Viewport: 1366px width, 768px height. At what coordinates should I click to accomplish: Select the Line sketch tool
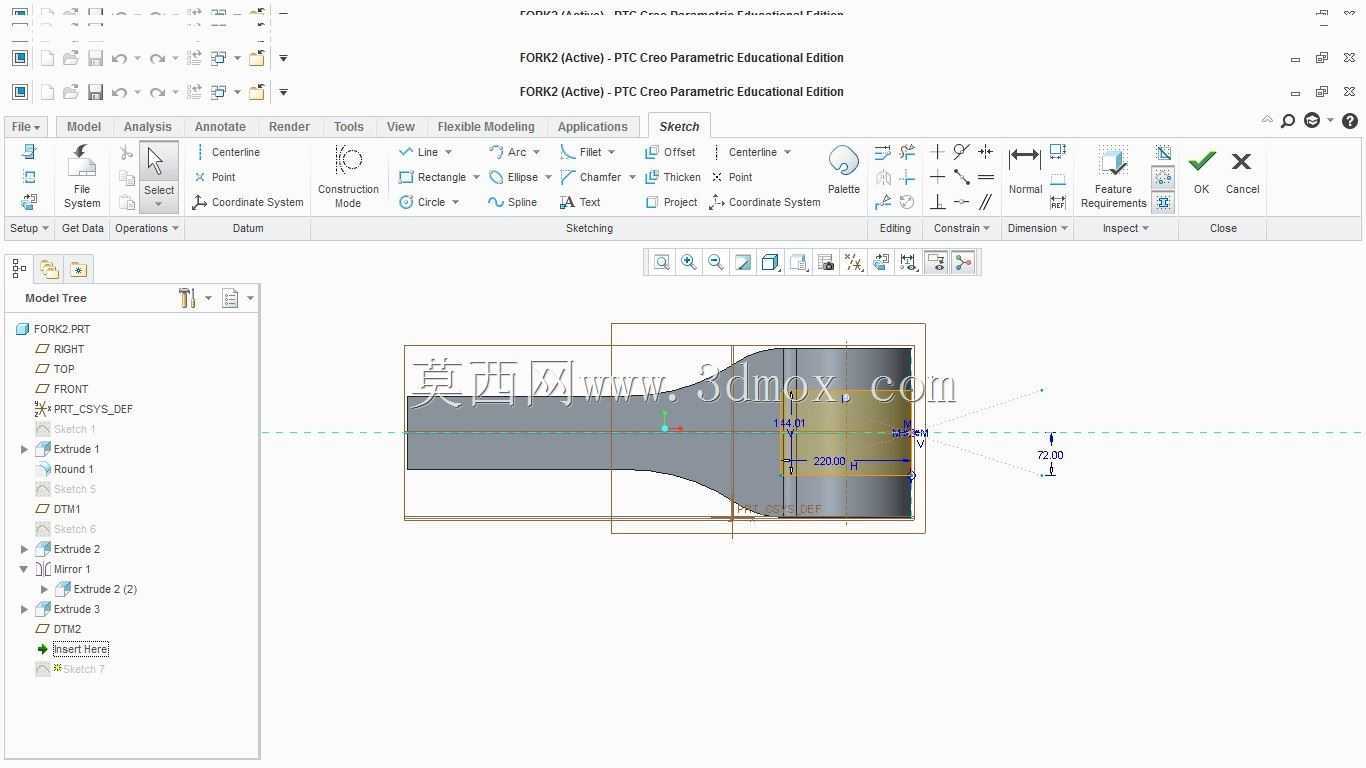pos(418,152)
